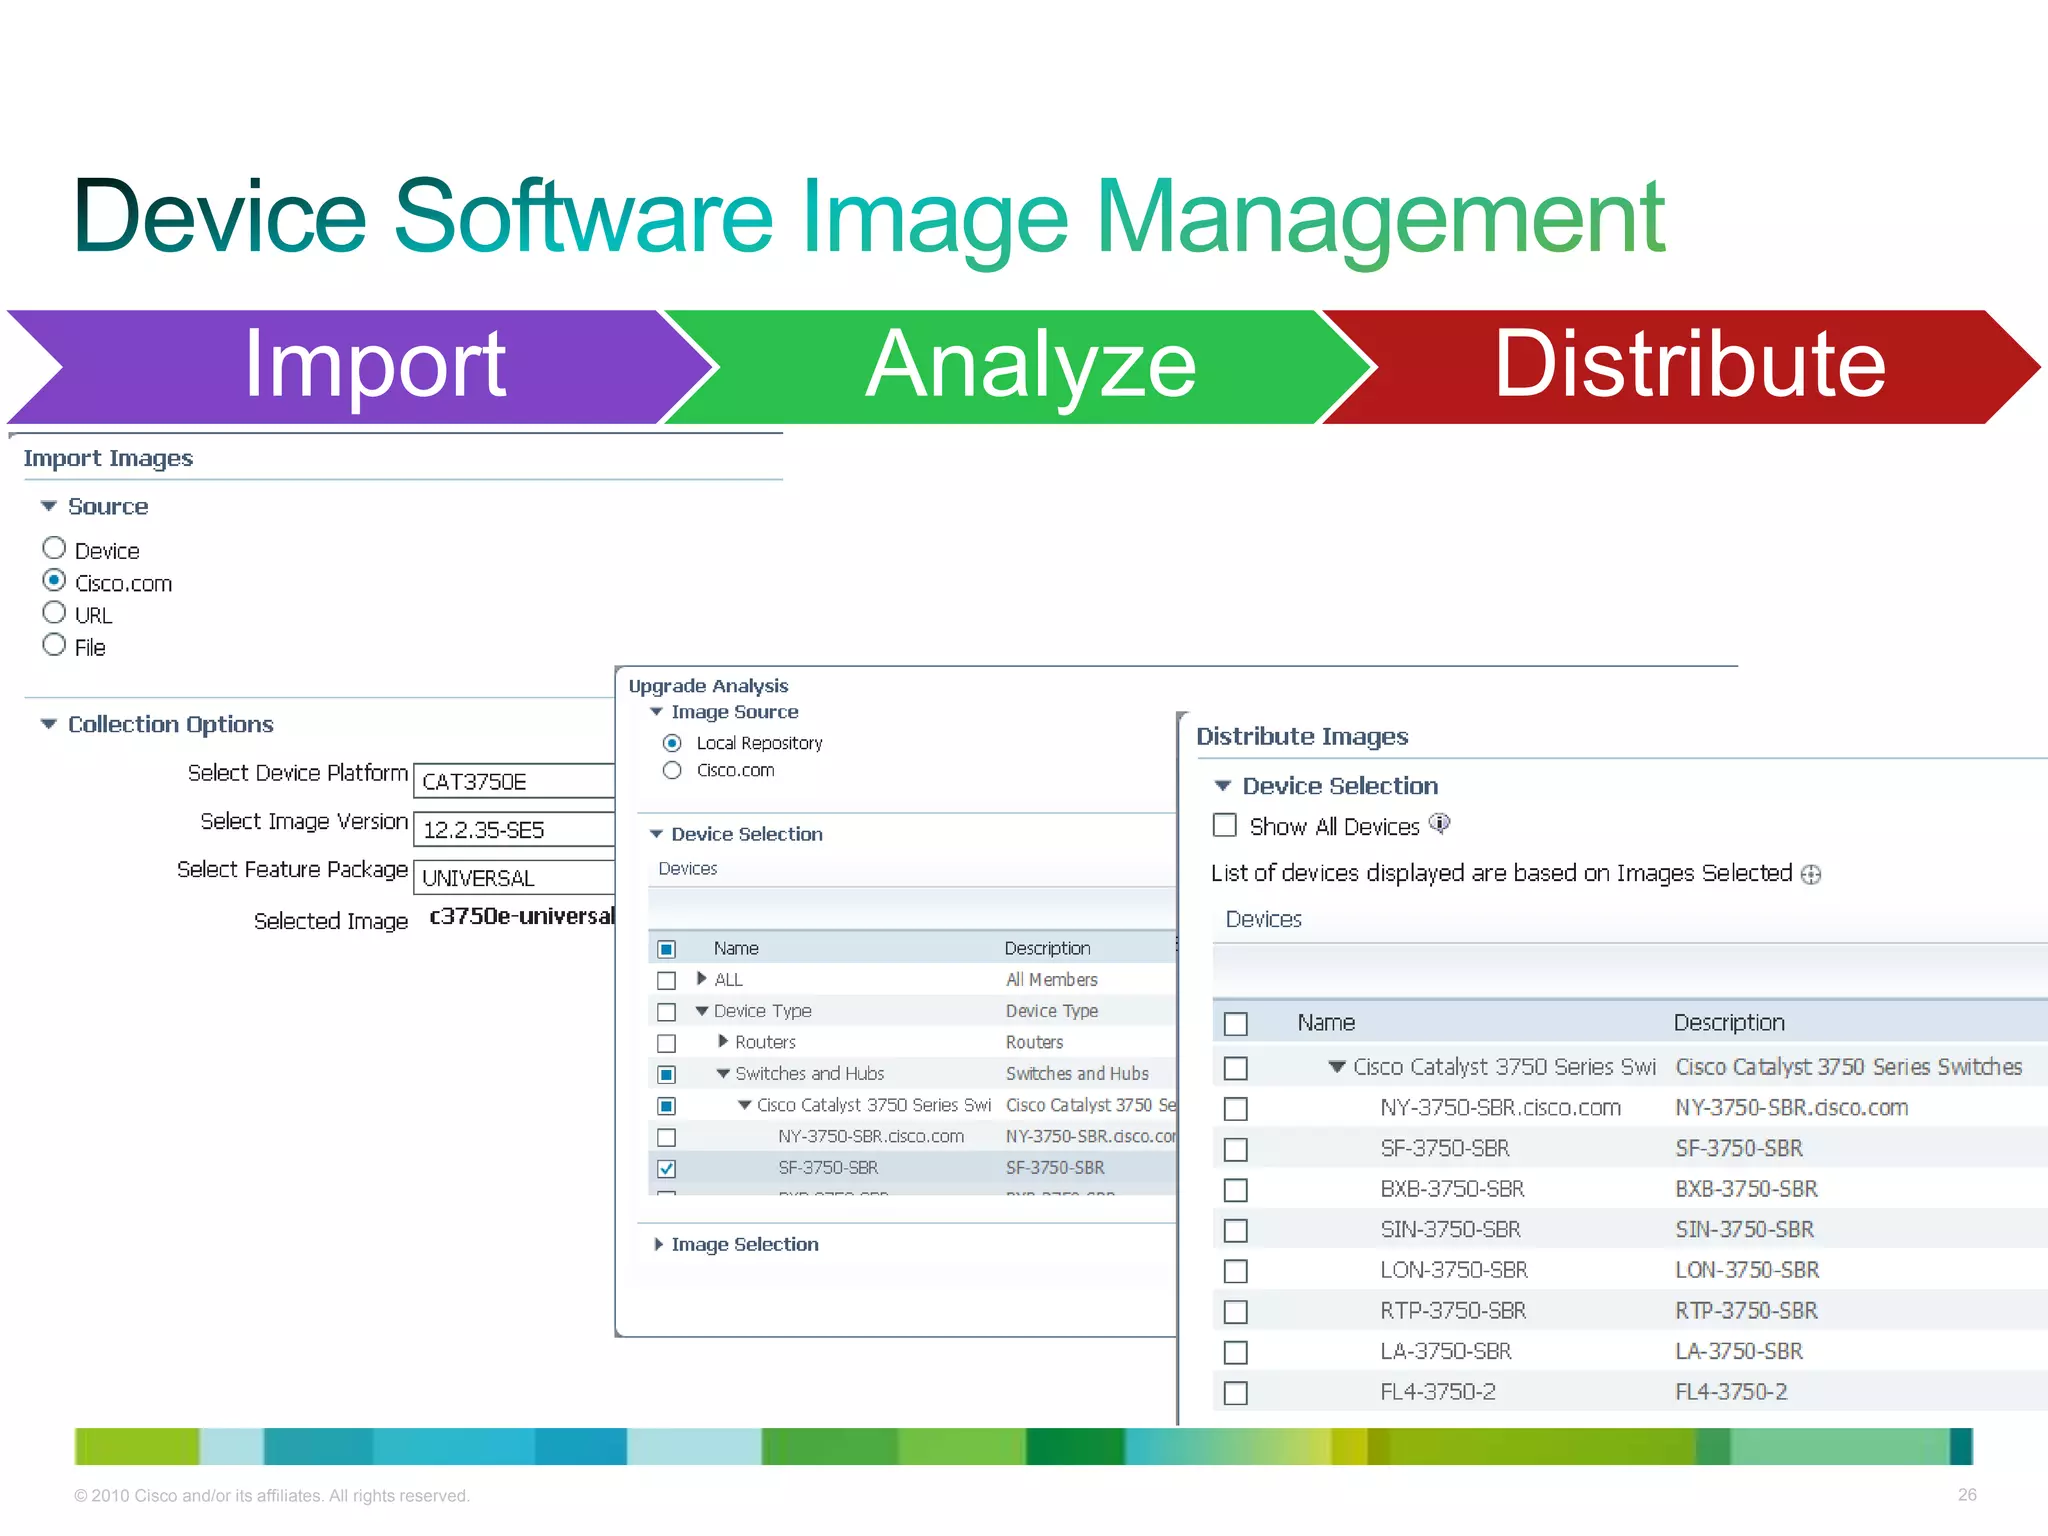Screen dimensions: 2048x1536
Task: Check BXB-3750-SBR in Distribute Images
Action: click(1236, 1190)
